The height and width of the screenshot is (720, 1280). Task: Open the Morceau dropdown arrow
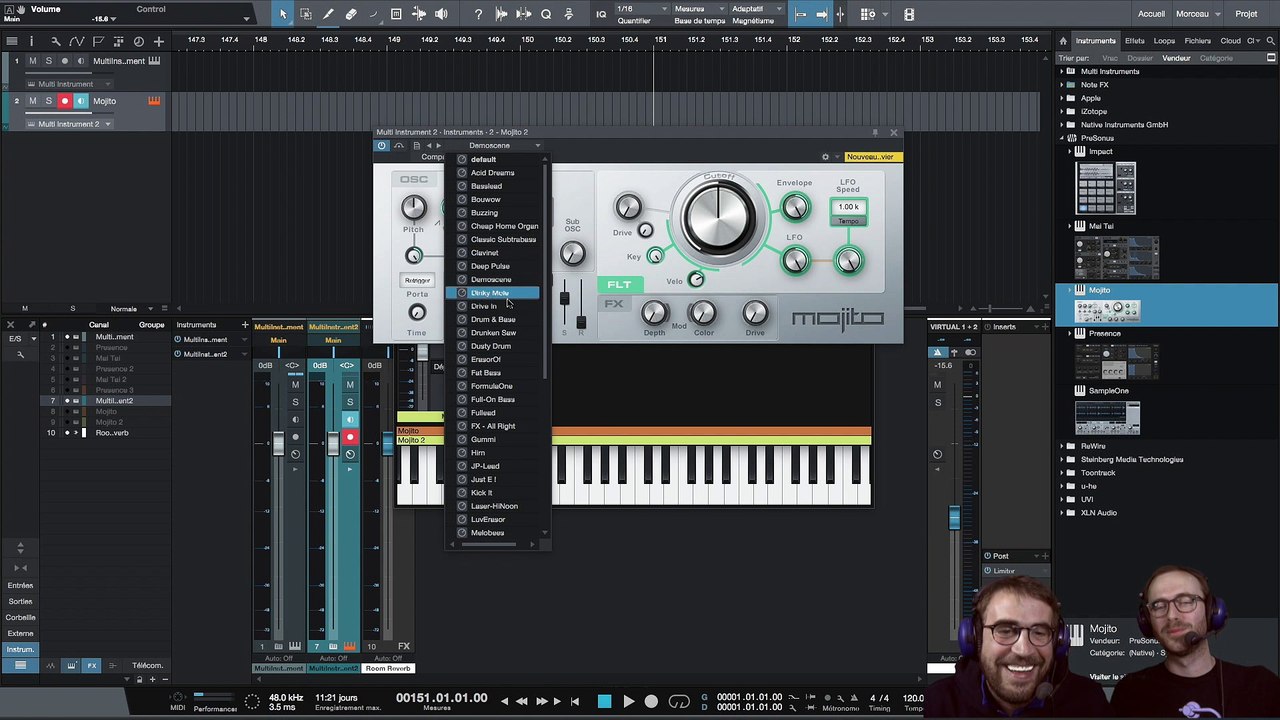coord(1216,14)
